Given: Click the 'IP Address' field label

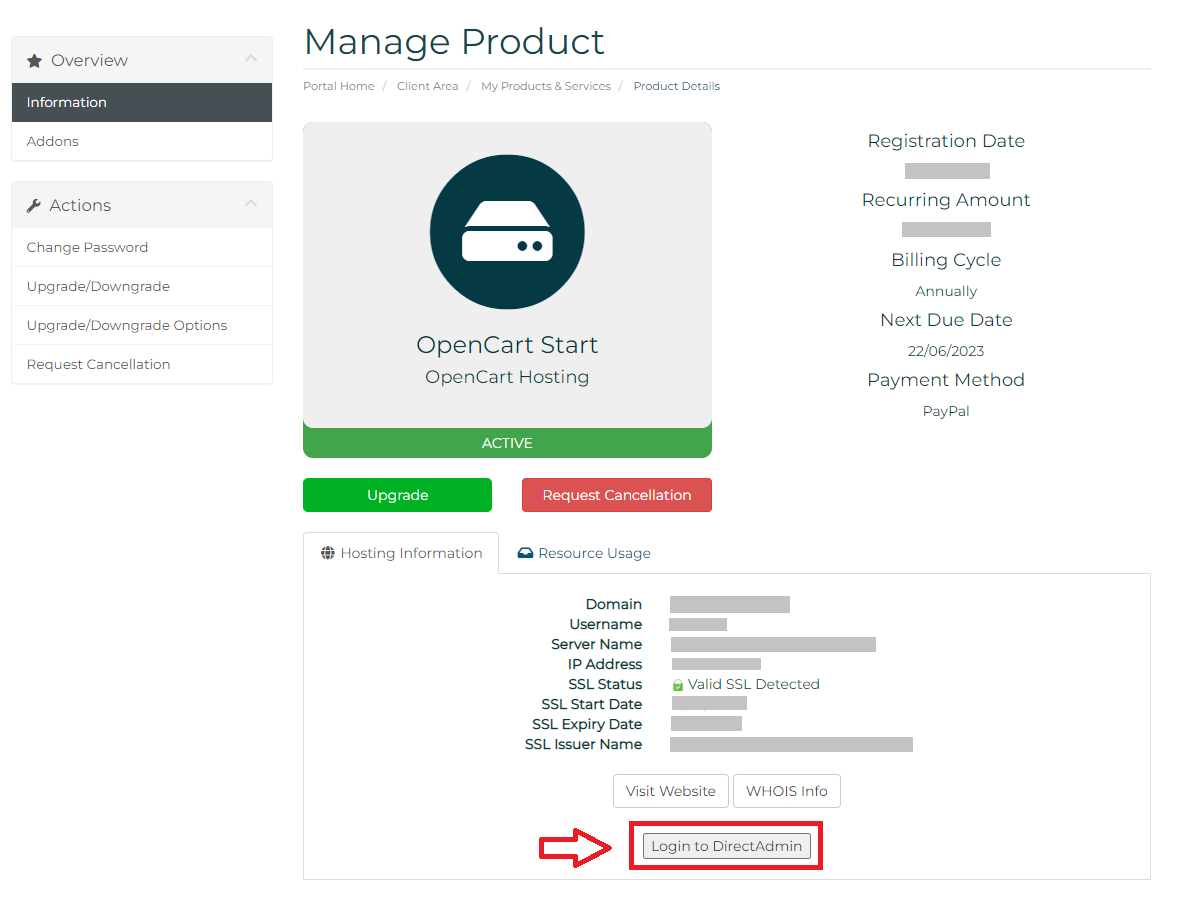Looking at the screenshot, I should (605, 664).
